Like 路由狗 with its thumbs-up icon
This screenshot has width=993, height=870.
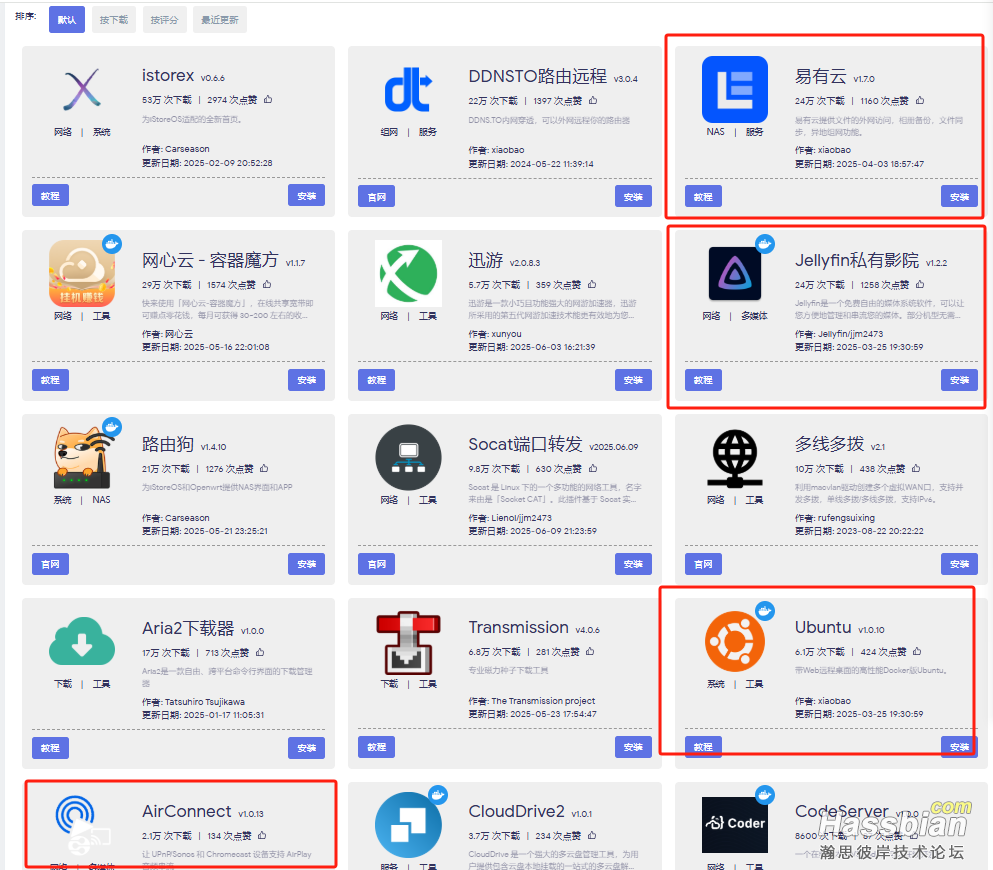pyautogui.click(x=264, y=468)
